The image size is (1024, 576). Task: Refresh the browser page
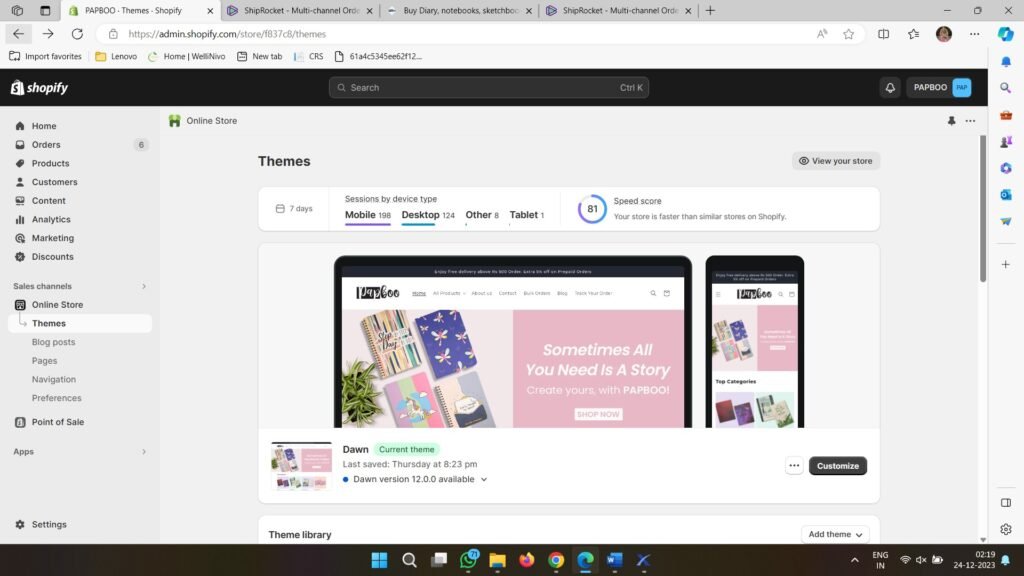tap(77, 34)
